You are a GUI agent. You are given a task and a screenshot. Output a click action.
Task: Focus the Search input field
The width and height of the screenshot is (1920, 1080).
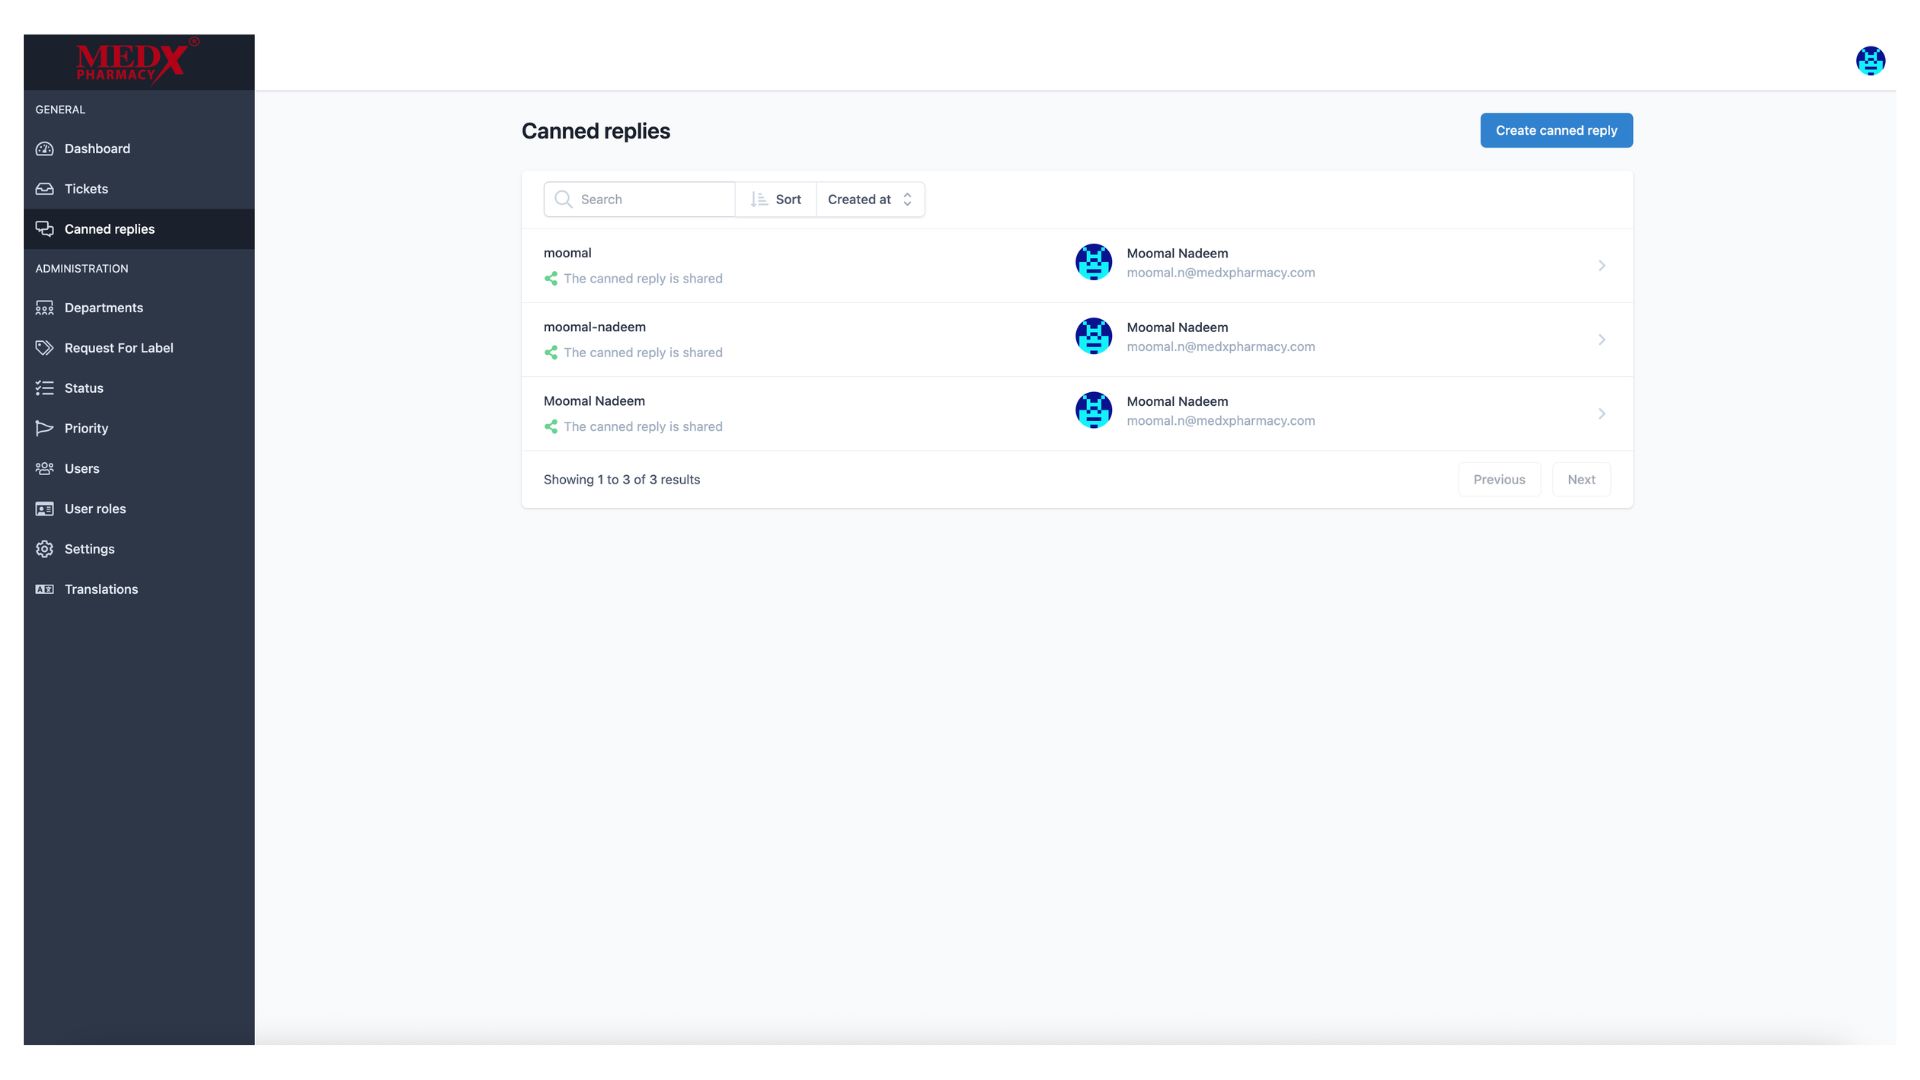(639, 199)
